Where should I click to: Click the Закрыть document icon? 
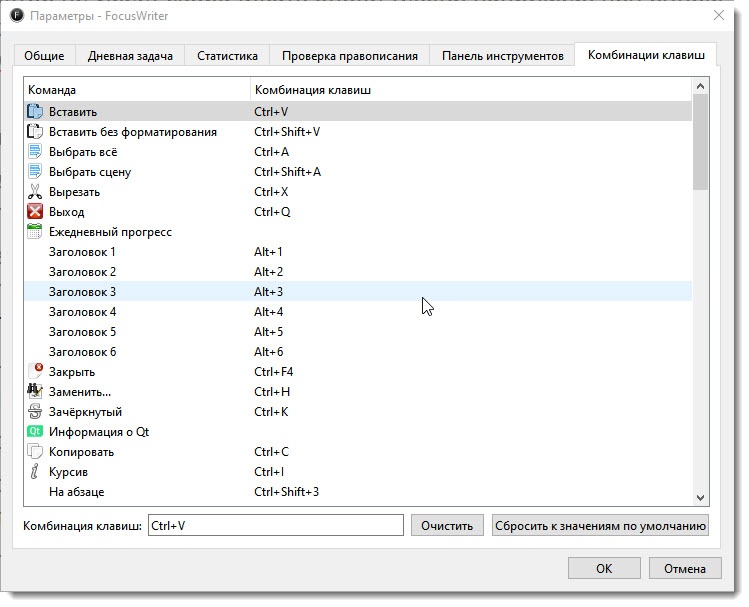click(x=35, y=372)
